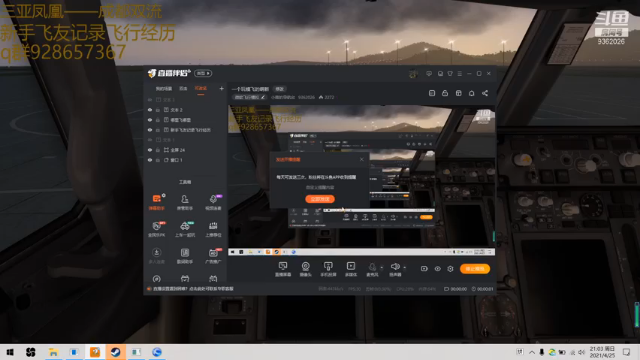Image resolution: width=640 pixels, height=360 pixels.
Task: Click the orange send-now button in the dialog
Action: (320, 199)
